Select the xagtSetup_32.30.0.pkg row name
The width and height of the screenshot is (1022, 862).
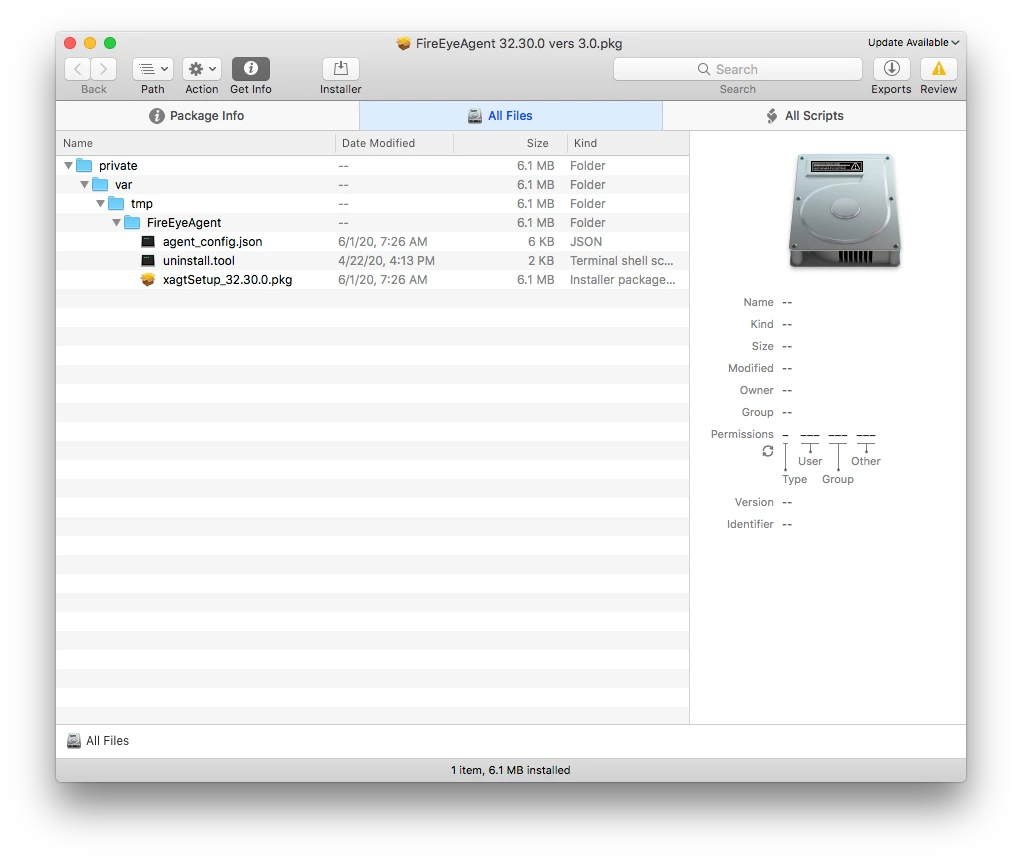227,280
